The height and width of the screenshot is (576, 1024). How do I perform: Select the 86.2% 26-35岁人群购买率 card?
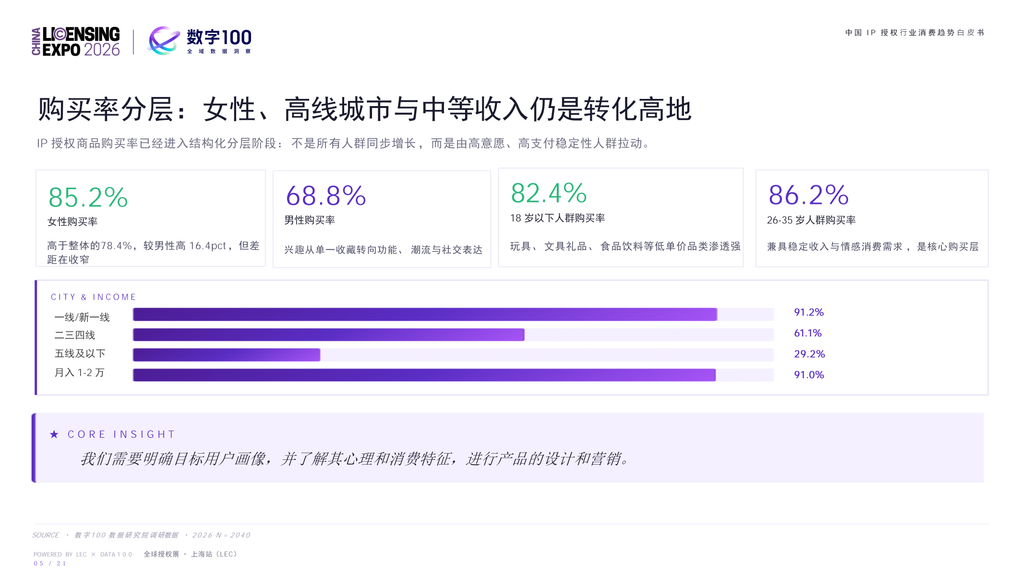tap(872, 218)
